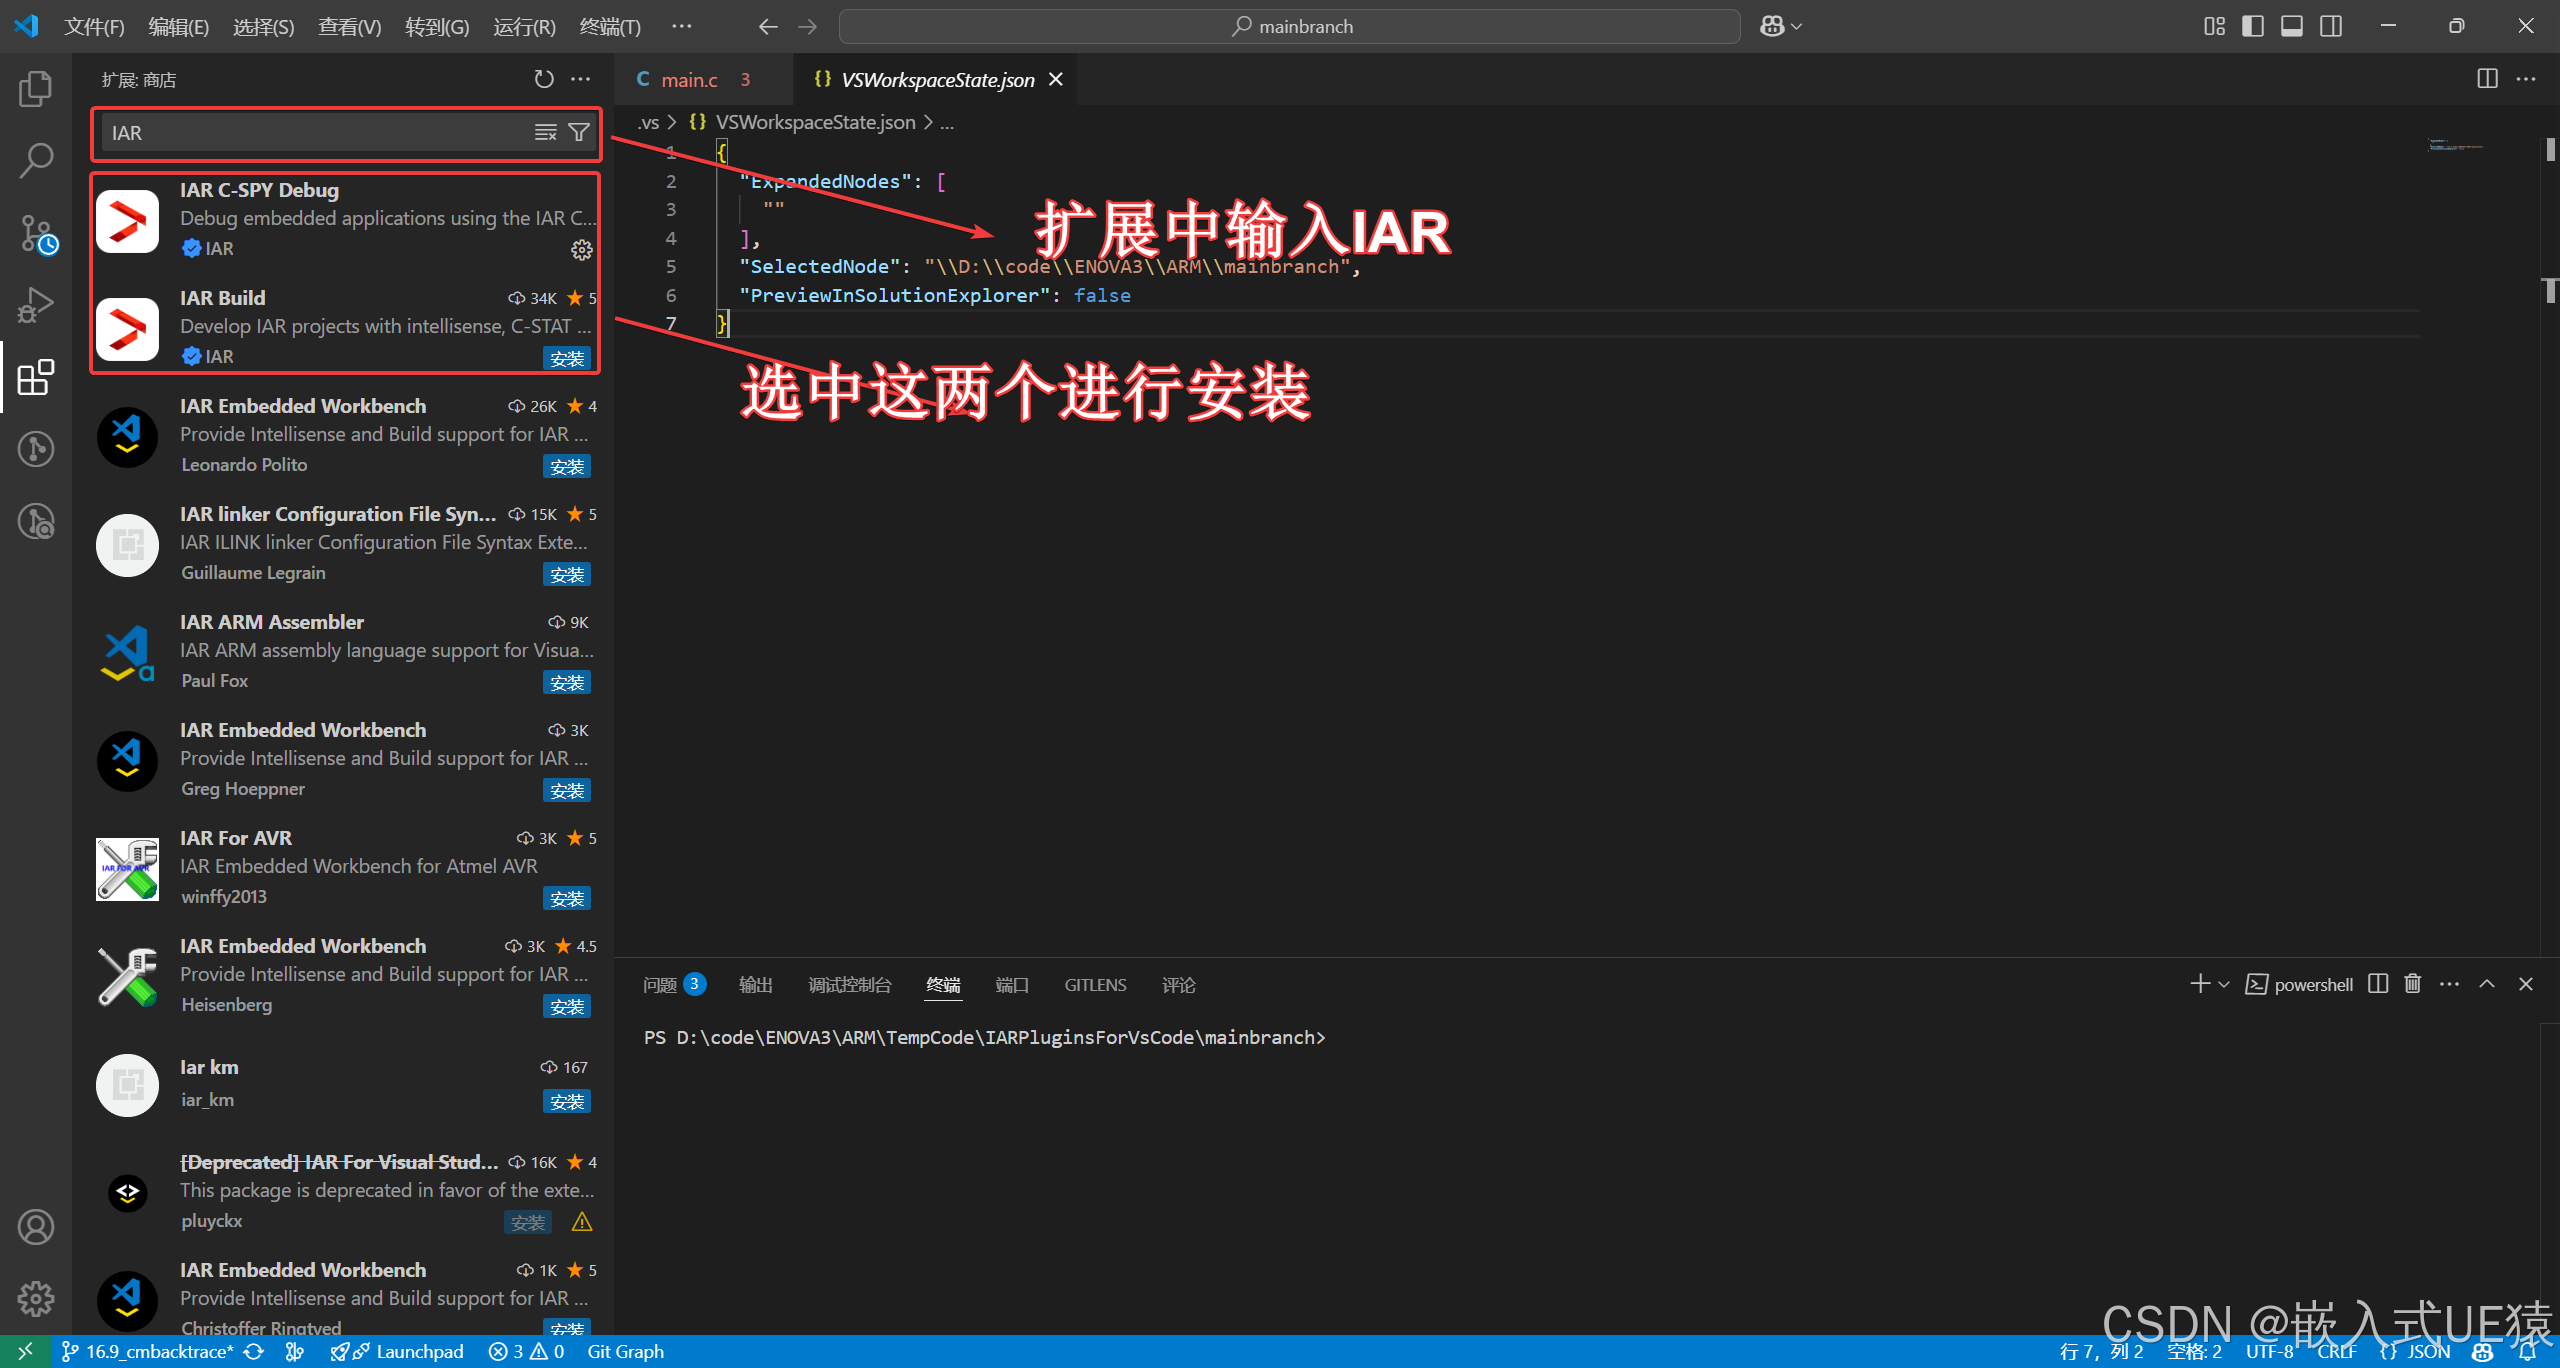Open Run and Debug view
Image resolution: width=2560 pixels, height=1368 pixels.
pos(36,306)
